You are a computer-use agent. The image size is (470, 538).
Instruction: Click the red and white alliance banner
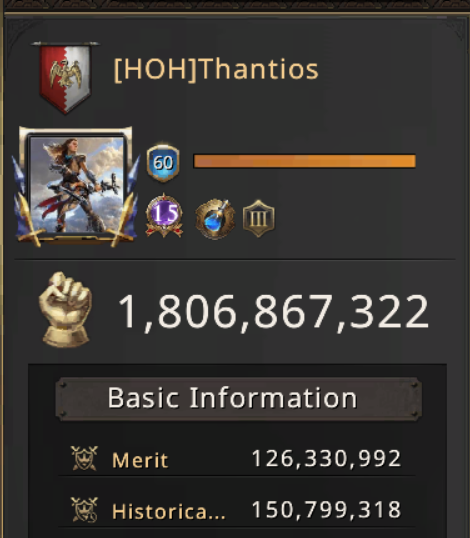pyautogui.click(x=65, y=78)
